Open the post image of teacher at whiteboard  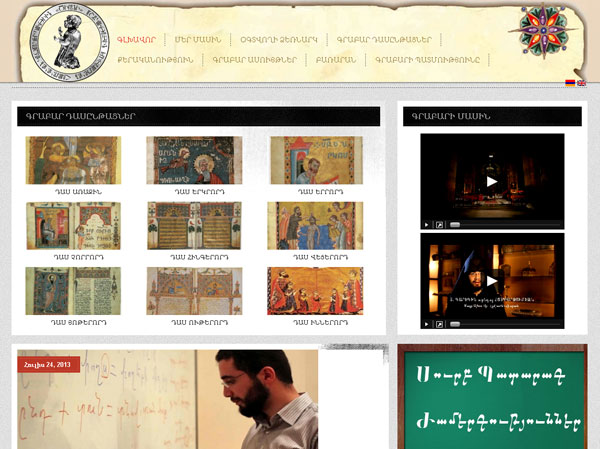coord(168,399)
